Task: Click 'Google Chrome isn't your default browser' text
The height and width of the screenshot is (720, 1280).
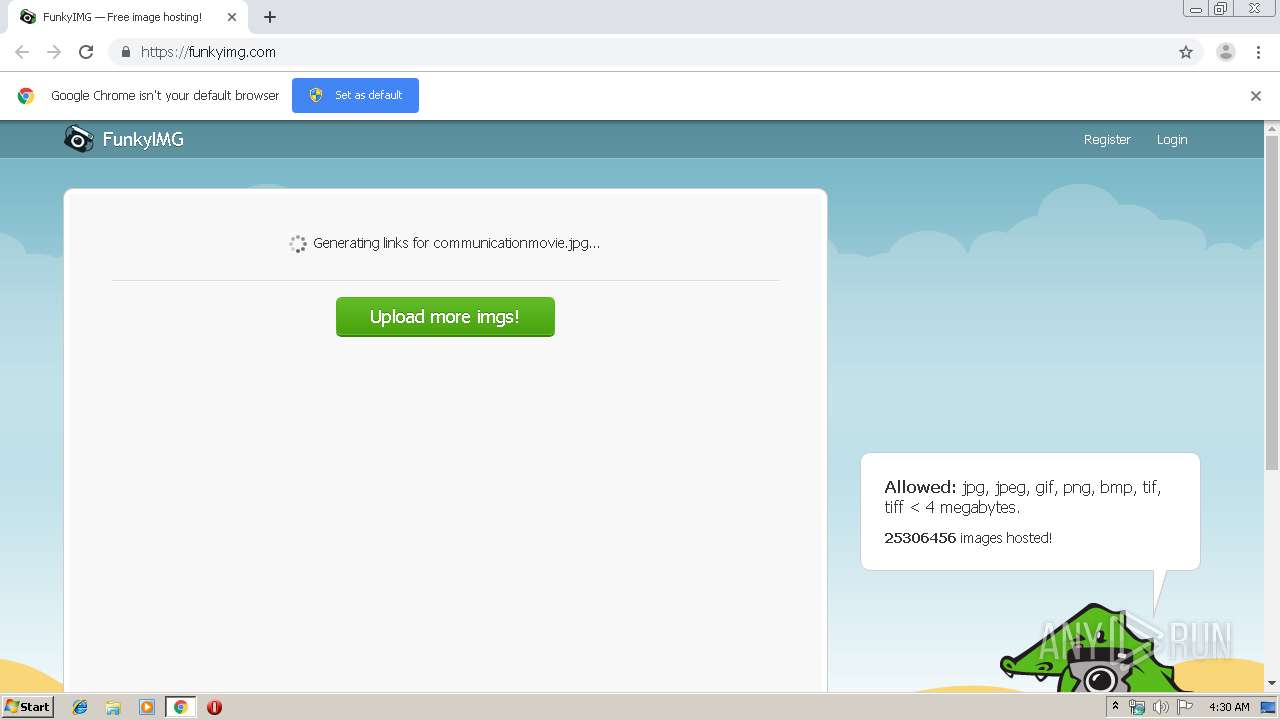Action: [165, 96]
